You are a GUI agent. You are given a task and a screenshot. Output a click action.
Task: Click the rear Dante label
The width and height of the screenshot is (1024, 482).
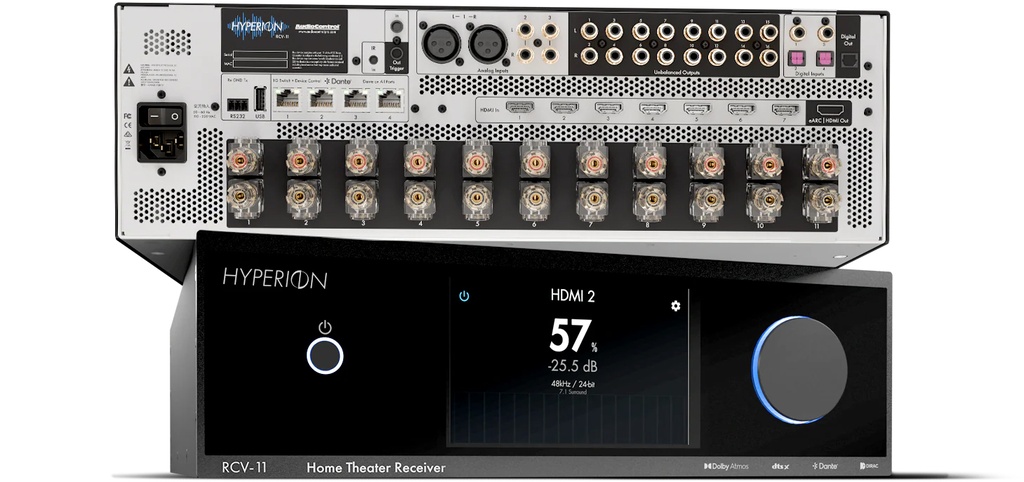point(338,80)
